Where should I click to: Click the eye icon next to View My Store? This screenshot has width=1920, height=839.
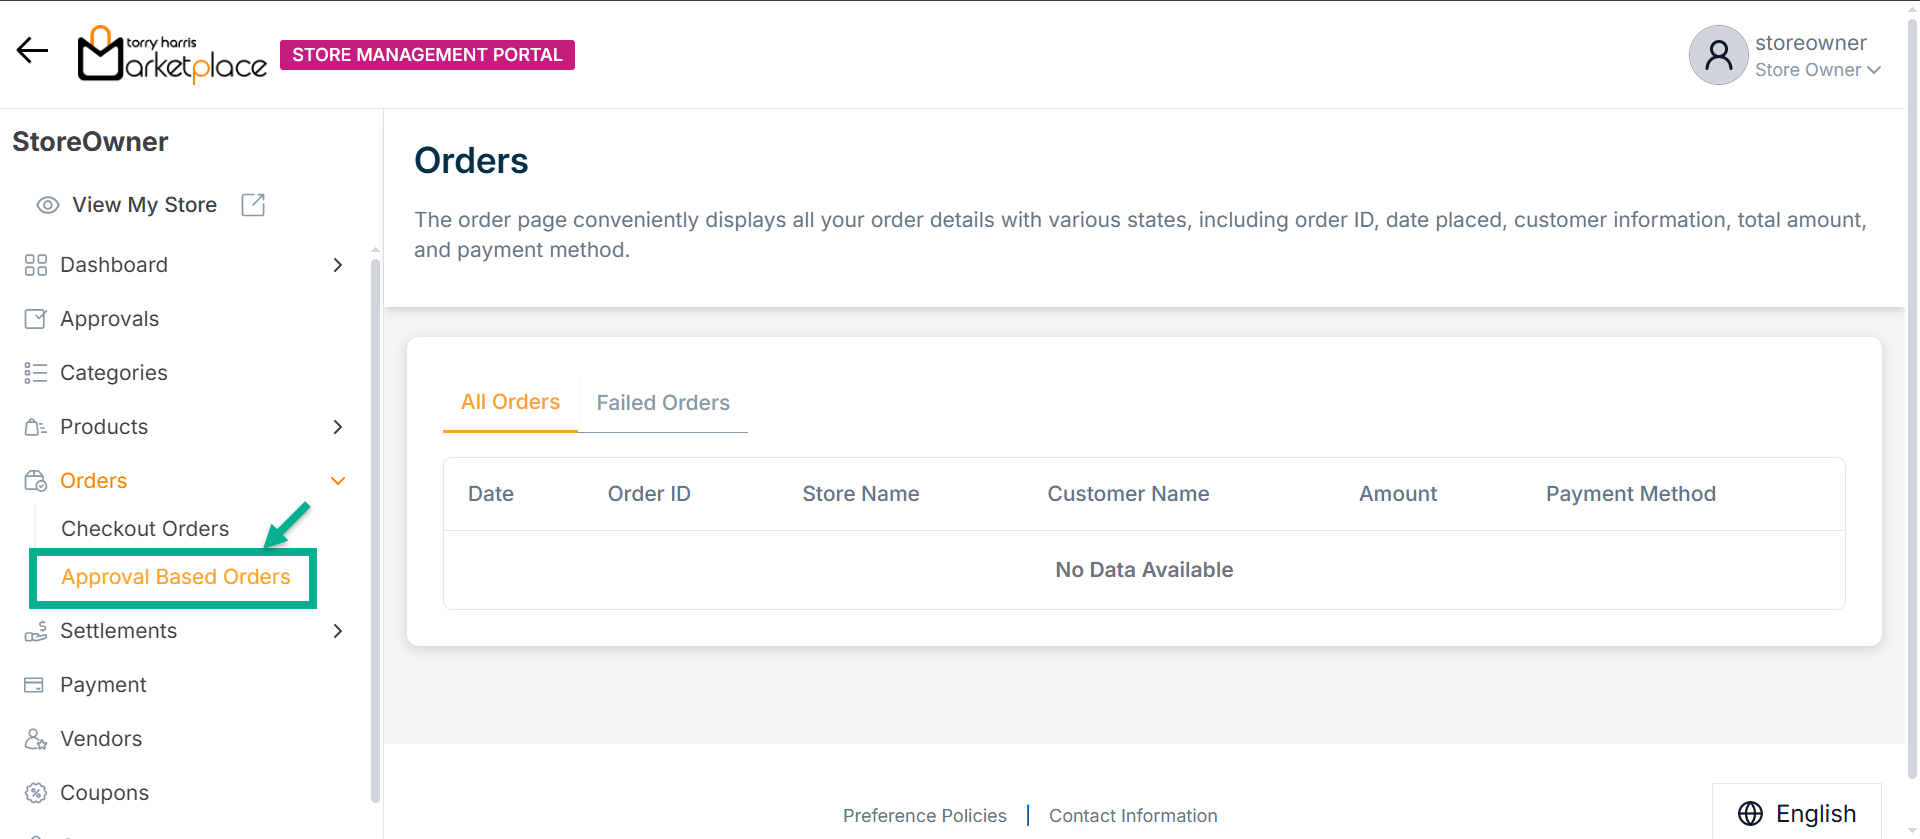click(47, 205)
